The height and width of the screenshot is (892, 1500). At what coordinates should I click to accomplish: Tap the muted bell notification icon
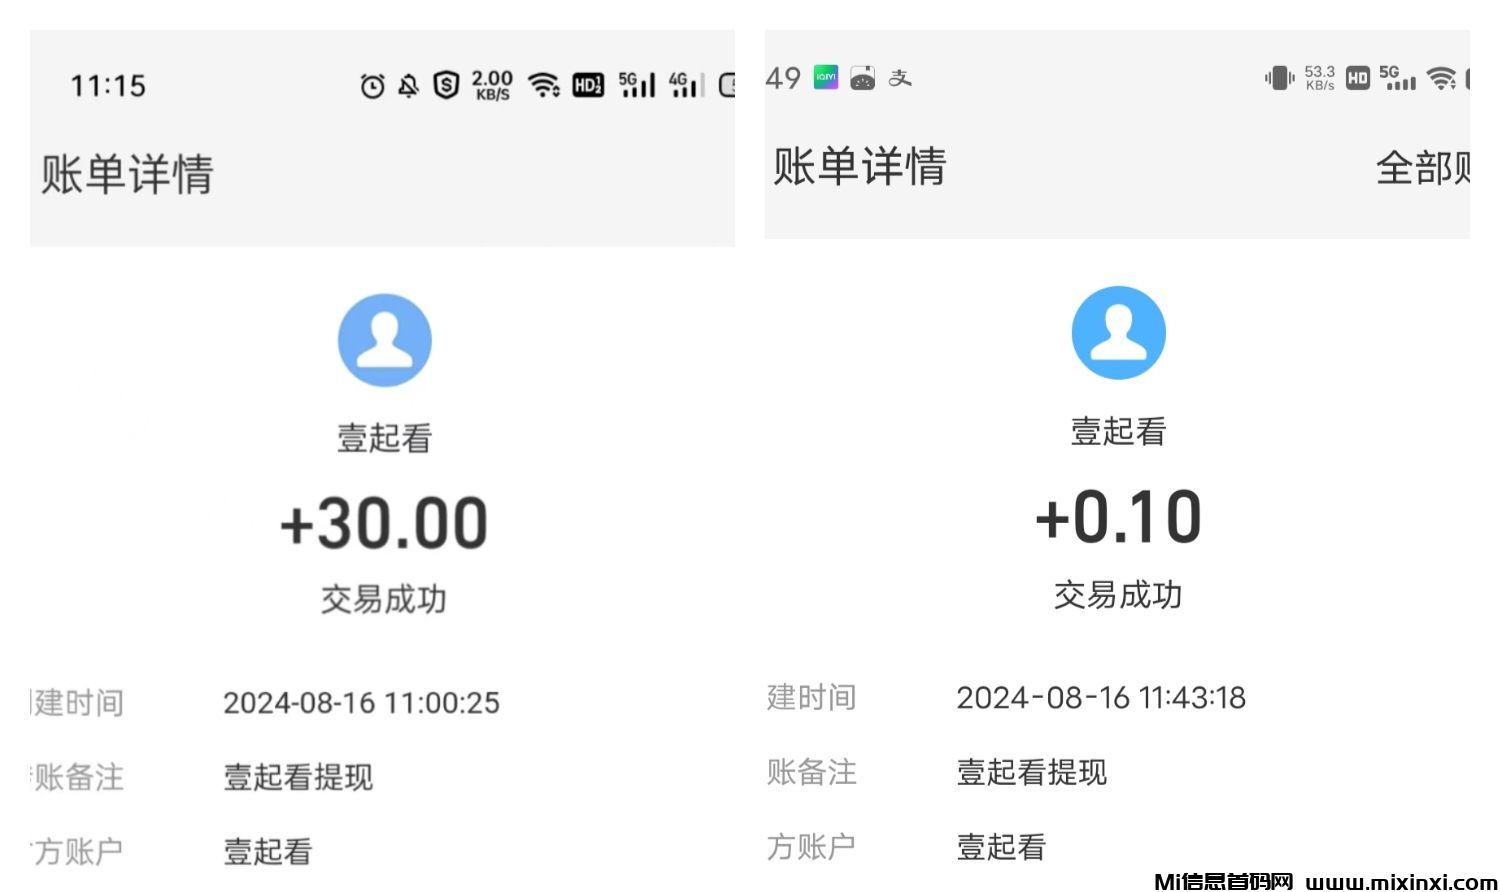pyautogui.click(x=408, y=87)
